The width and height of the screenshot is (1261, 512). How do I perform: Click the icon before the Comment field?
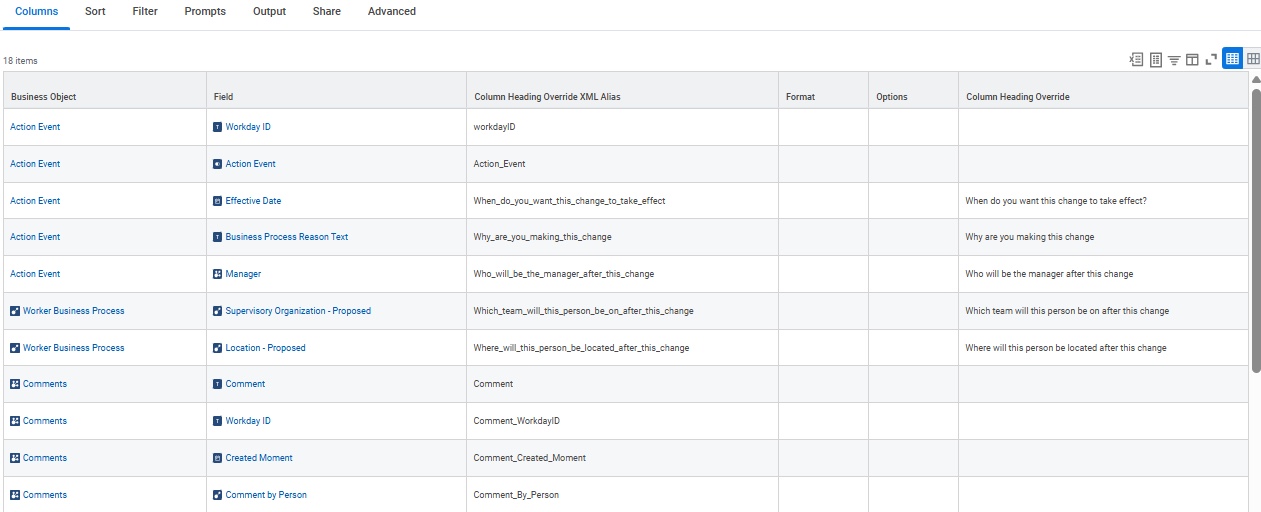[x=218, y=384]
